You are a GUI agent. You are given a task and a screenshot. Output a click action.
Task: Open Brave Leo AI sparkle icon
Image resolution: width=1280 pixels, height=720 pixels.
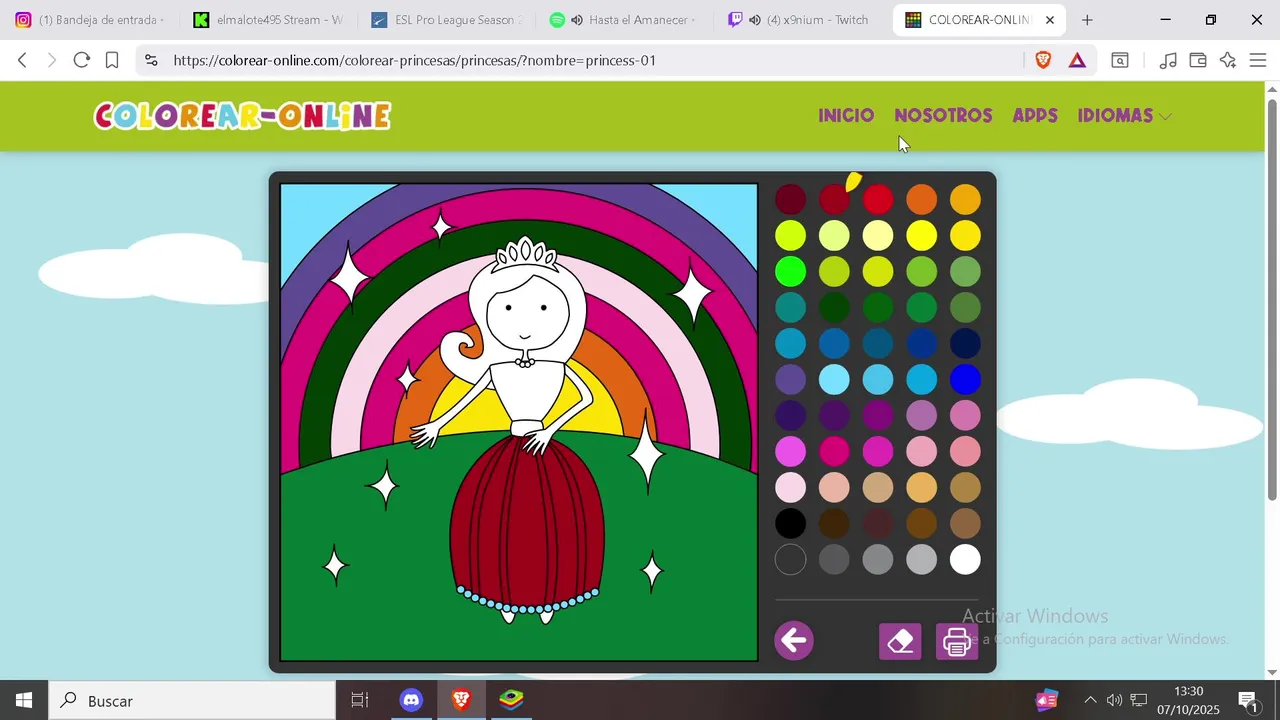[x=1228, y=60]
